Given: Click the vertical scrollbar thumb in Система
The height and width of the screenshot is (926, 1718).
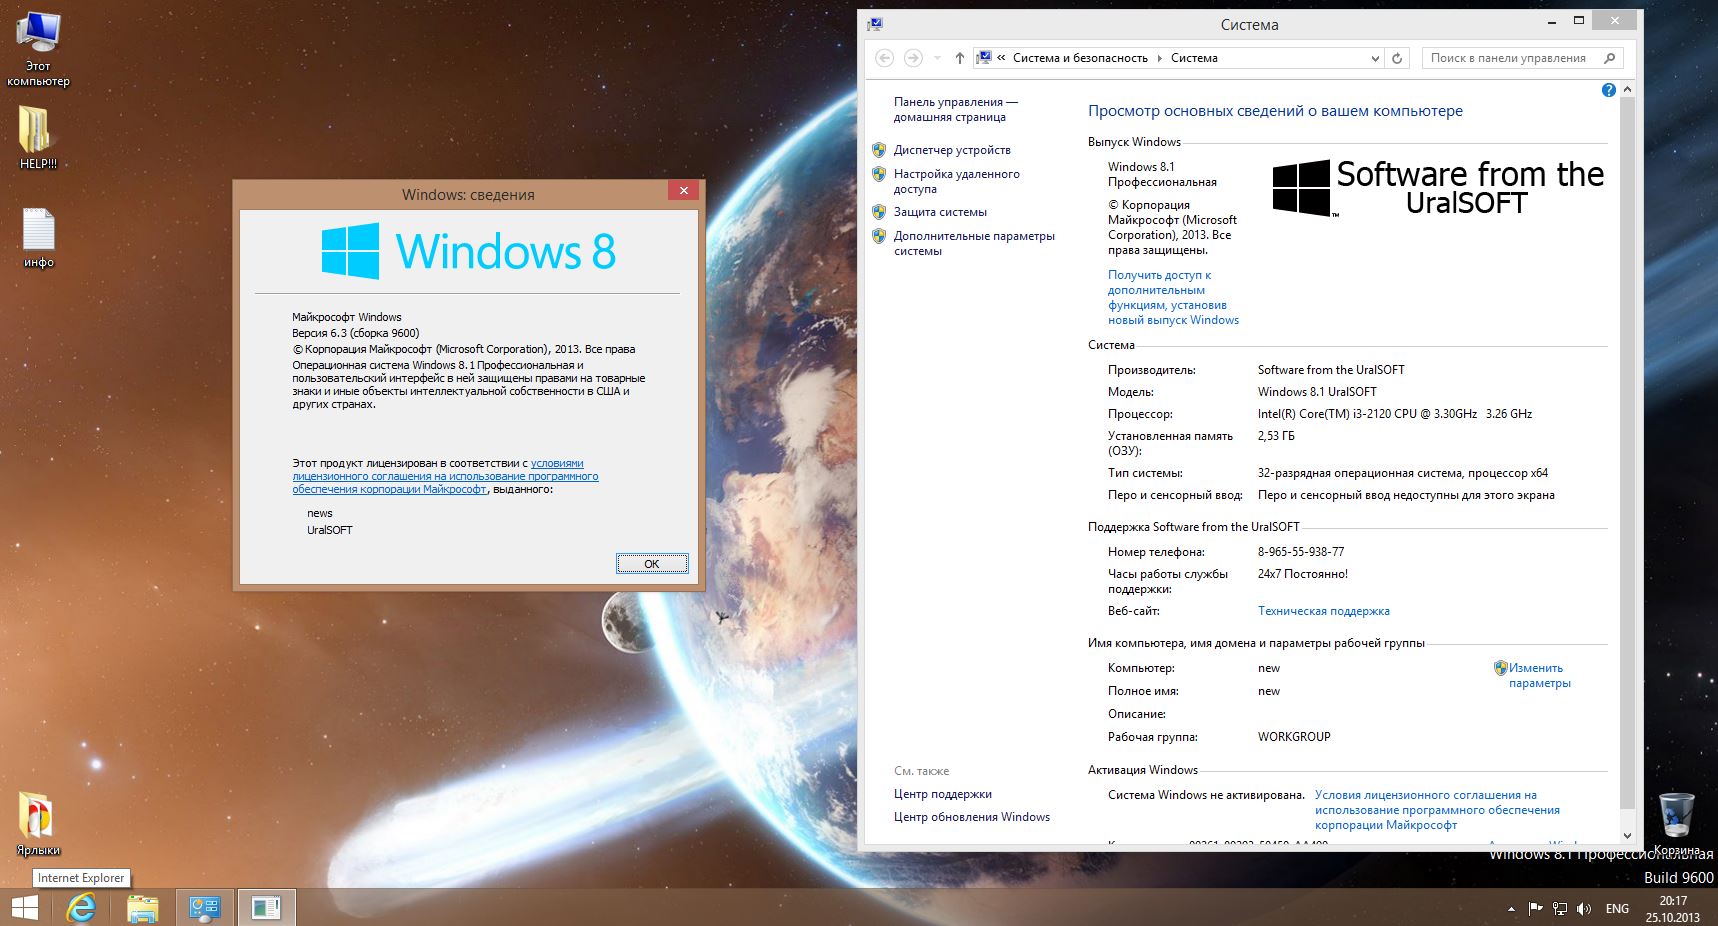Looking at the screenshot, I should 1627,455.
